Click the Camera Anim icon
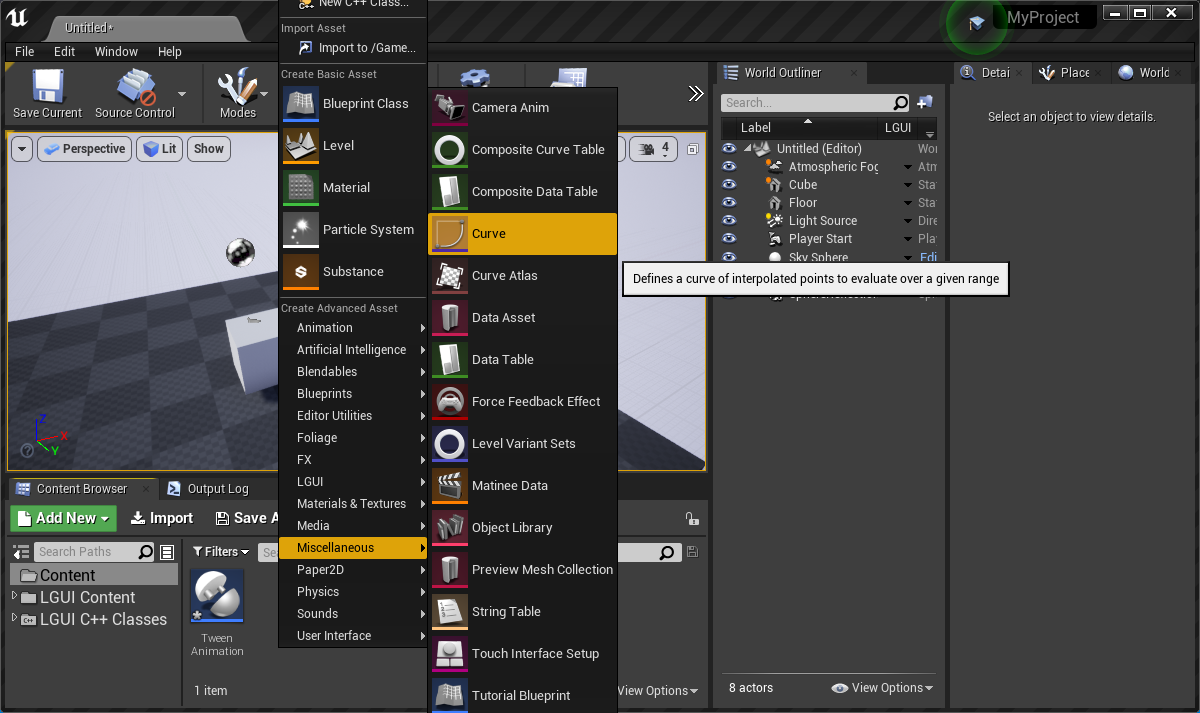This screenshot has width=1200, height=713. pyautogui.click(x=450, y=108)
